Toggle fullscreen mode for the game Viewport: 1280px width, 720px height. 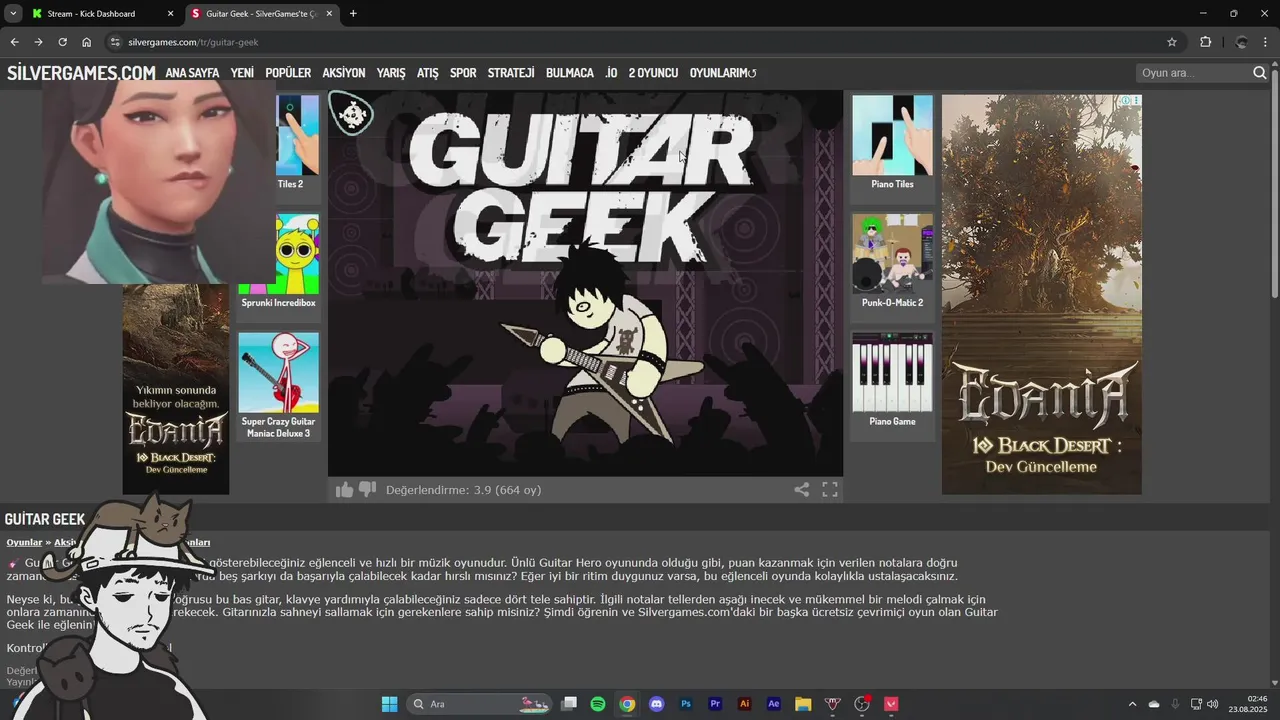tap(830, 490)
